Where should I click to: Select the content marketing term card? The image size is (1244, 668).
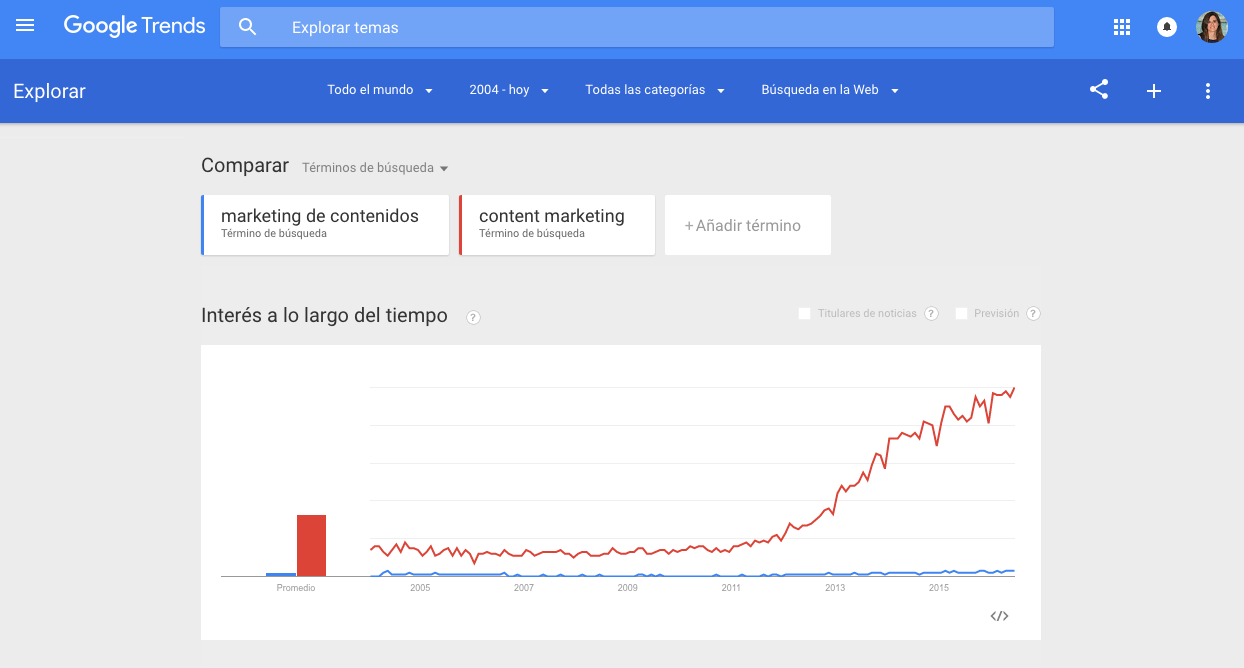click(x=557, y=225)
